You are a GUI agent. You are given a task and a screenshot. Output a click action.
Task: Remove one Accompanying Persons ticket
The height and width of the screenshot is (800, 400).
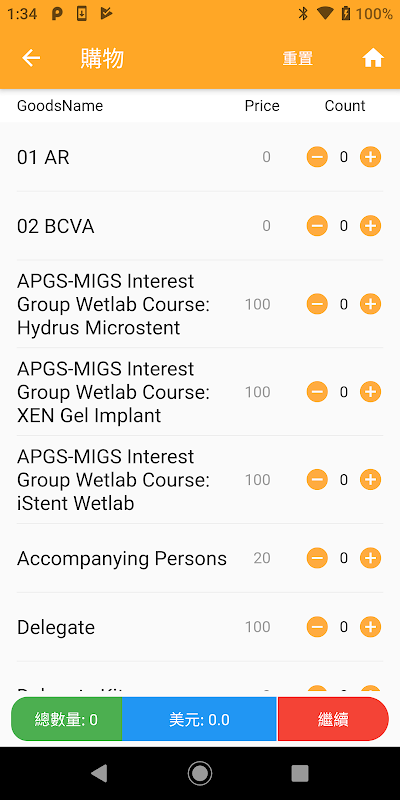tap(317, 558)
